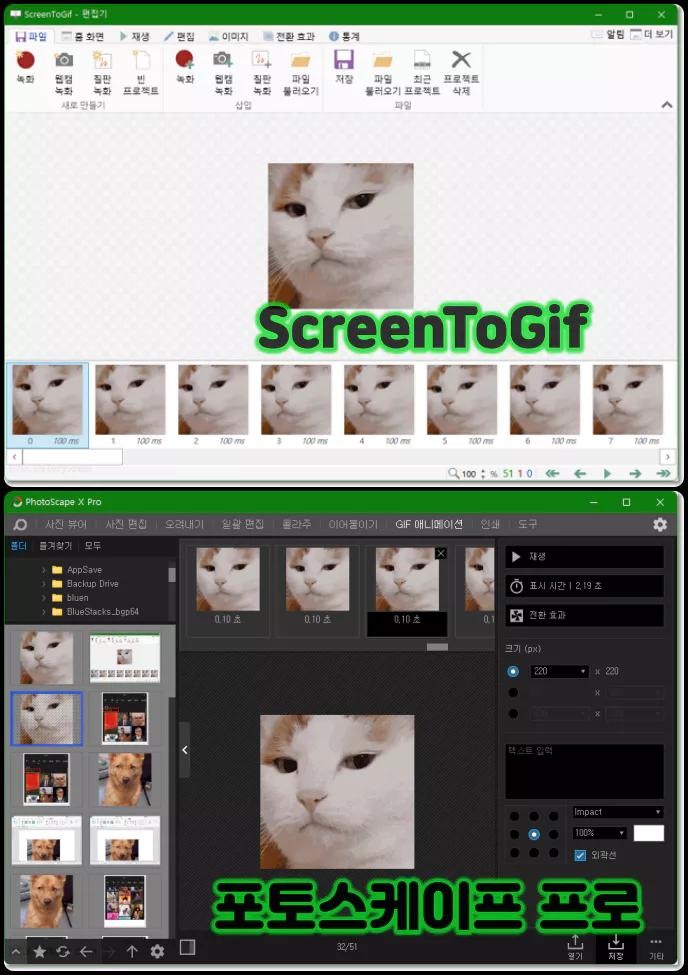Click the refresh icon in PhotoScape bottom bar
Viewport: 688px width, 975px height.
(63, 951)
